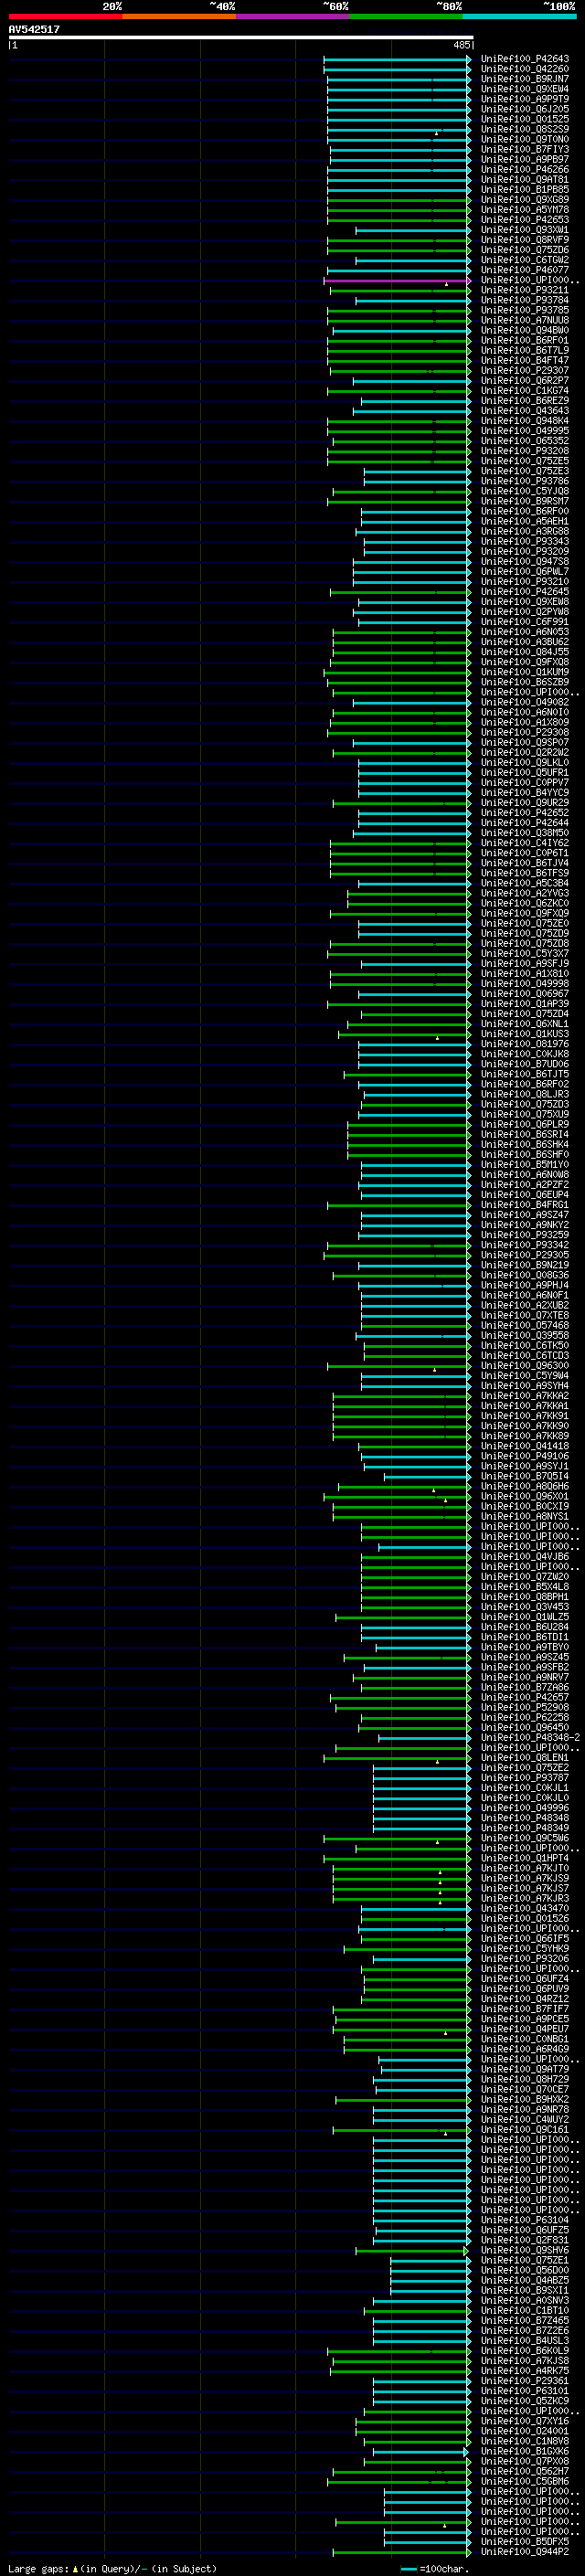Open hit UniRef100_A7NUU8

525,321
